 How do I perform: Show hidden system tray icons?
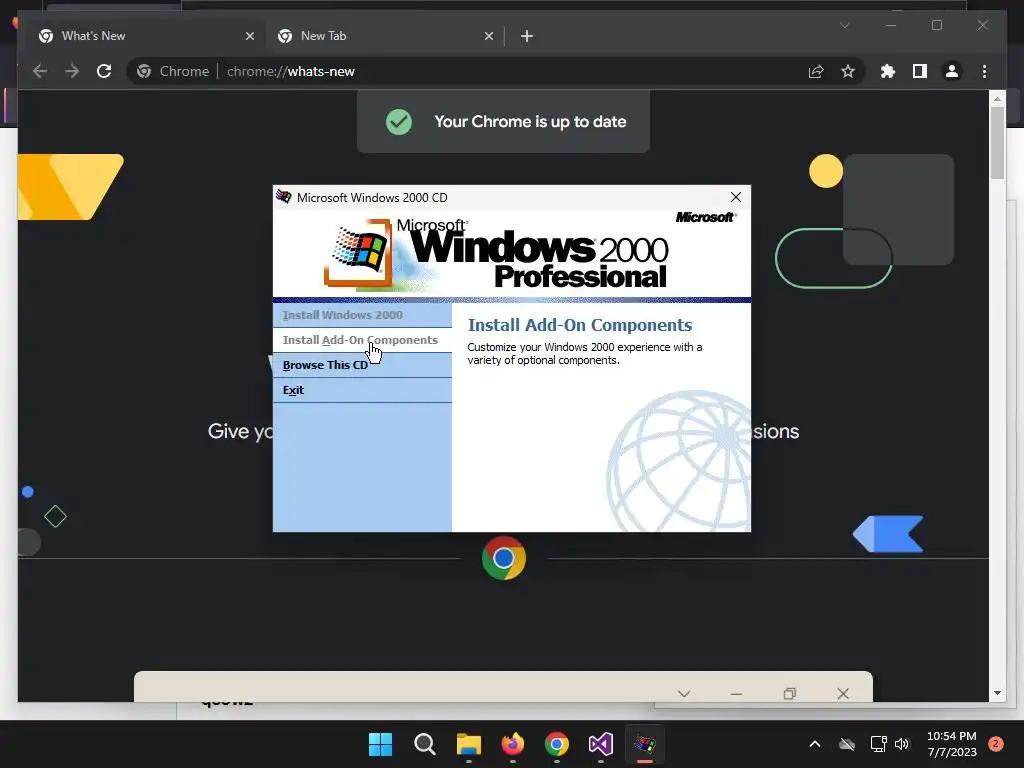click(814, 744)
